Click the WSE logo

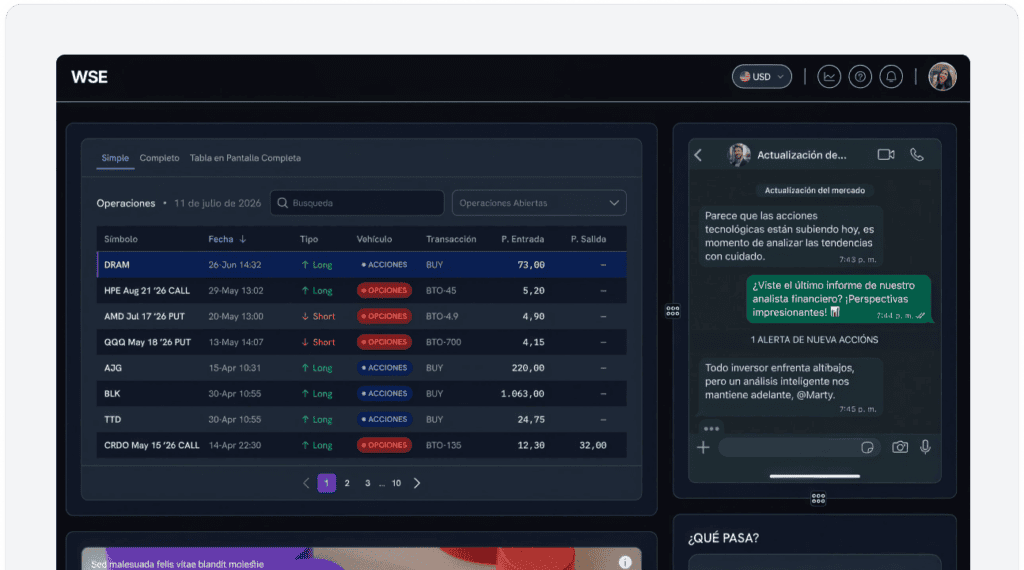click(89, 77)
